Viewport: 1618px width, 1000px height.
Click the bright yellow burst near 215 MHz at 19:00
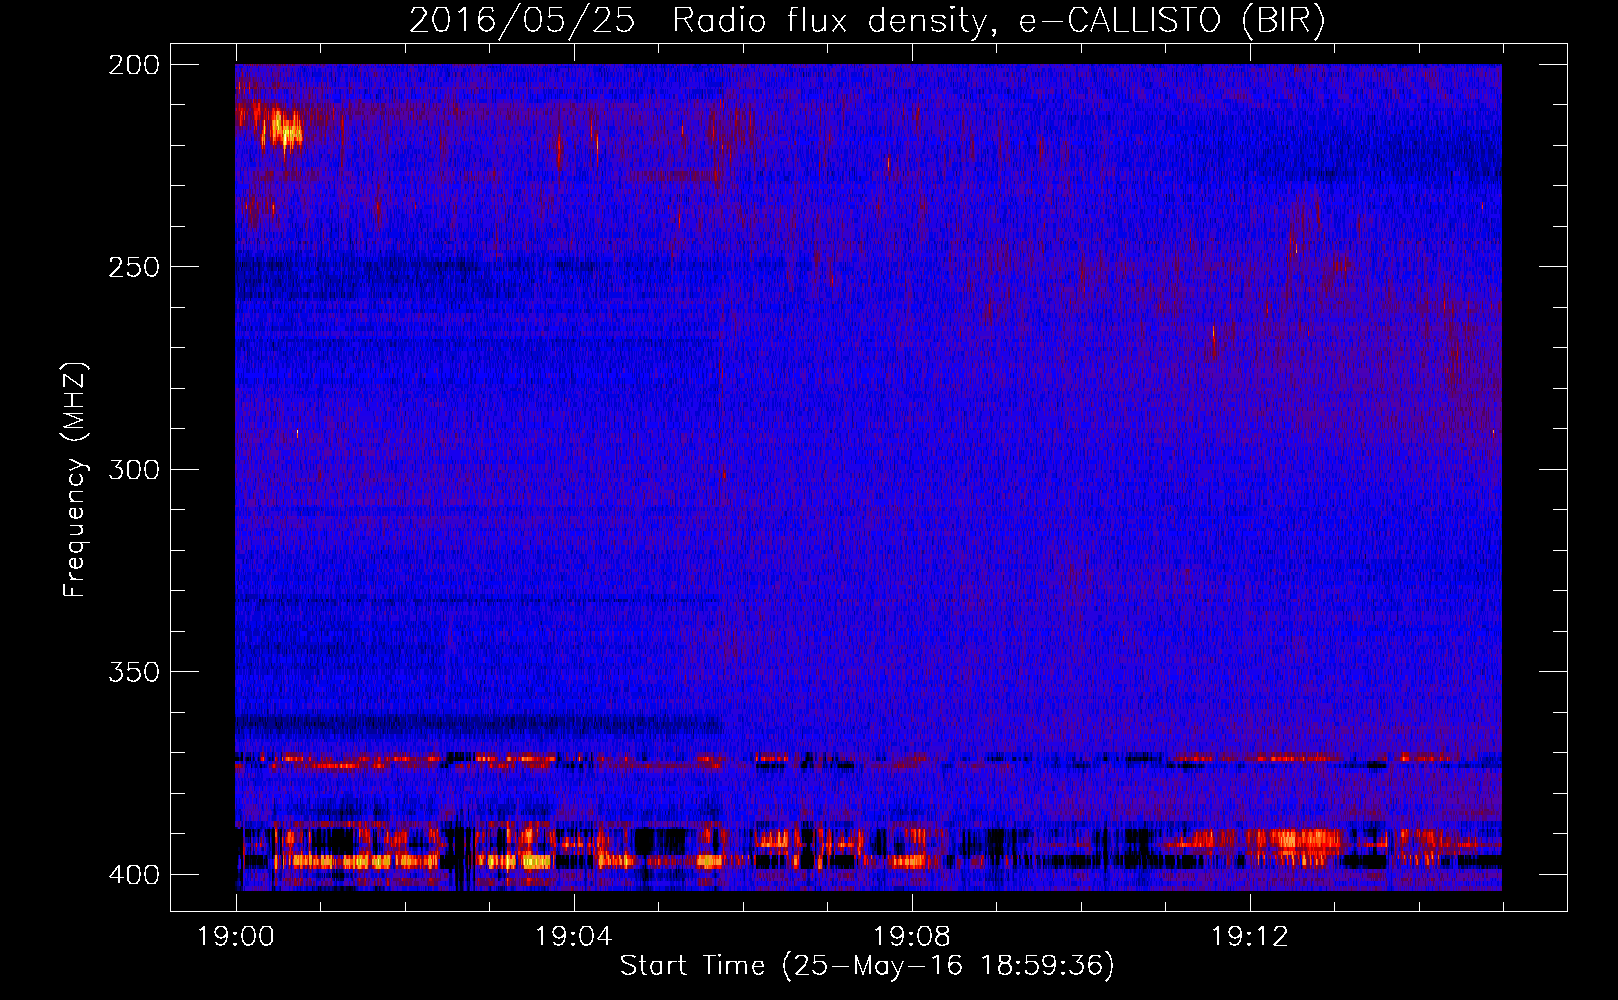(x=285, y=130)
